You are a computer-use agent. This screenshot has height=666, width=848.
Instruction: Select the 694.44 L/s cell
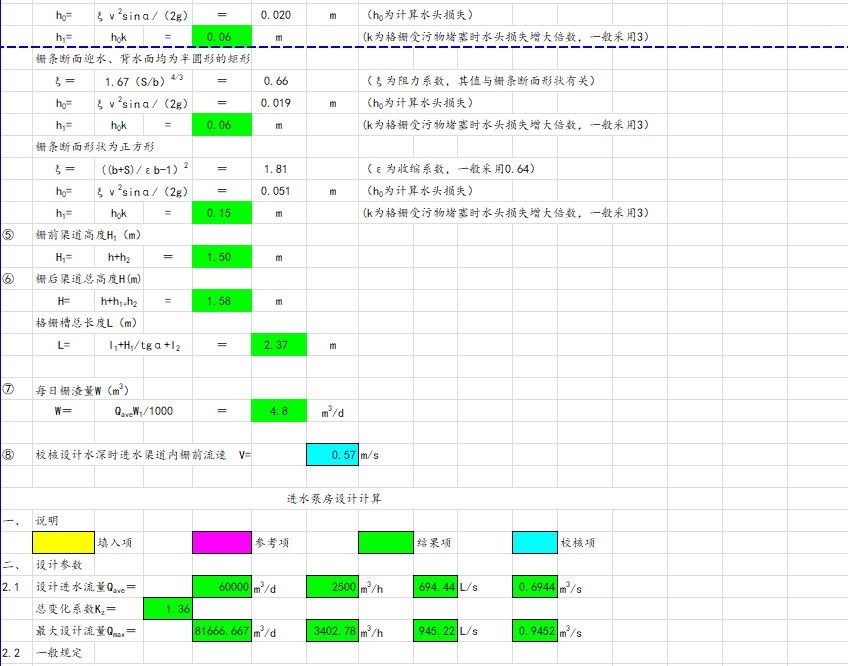click(435, 587)
